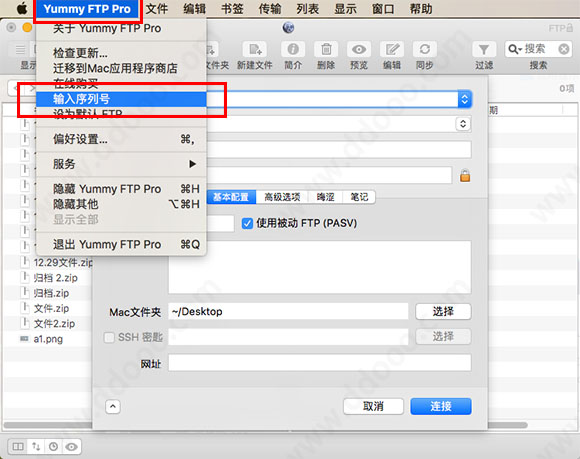Switch to the 晦涩 tab
The image size is (580, 459).
326,197
